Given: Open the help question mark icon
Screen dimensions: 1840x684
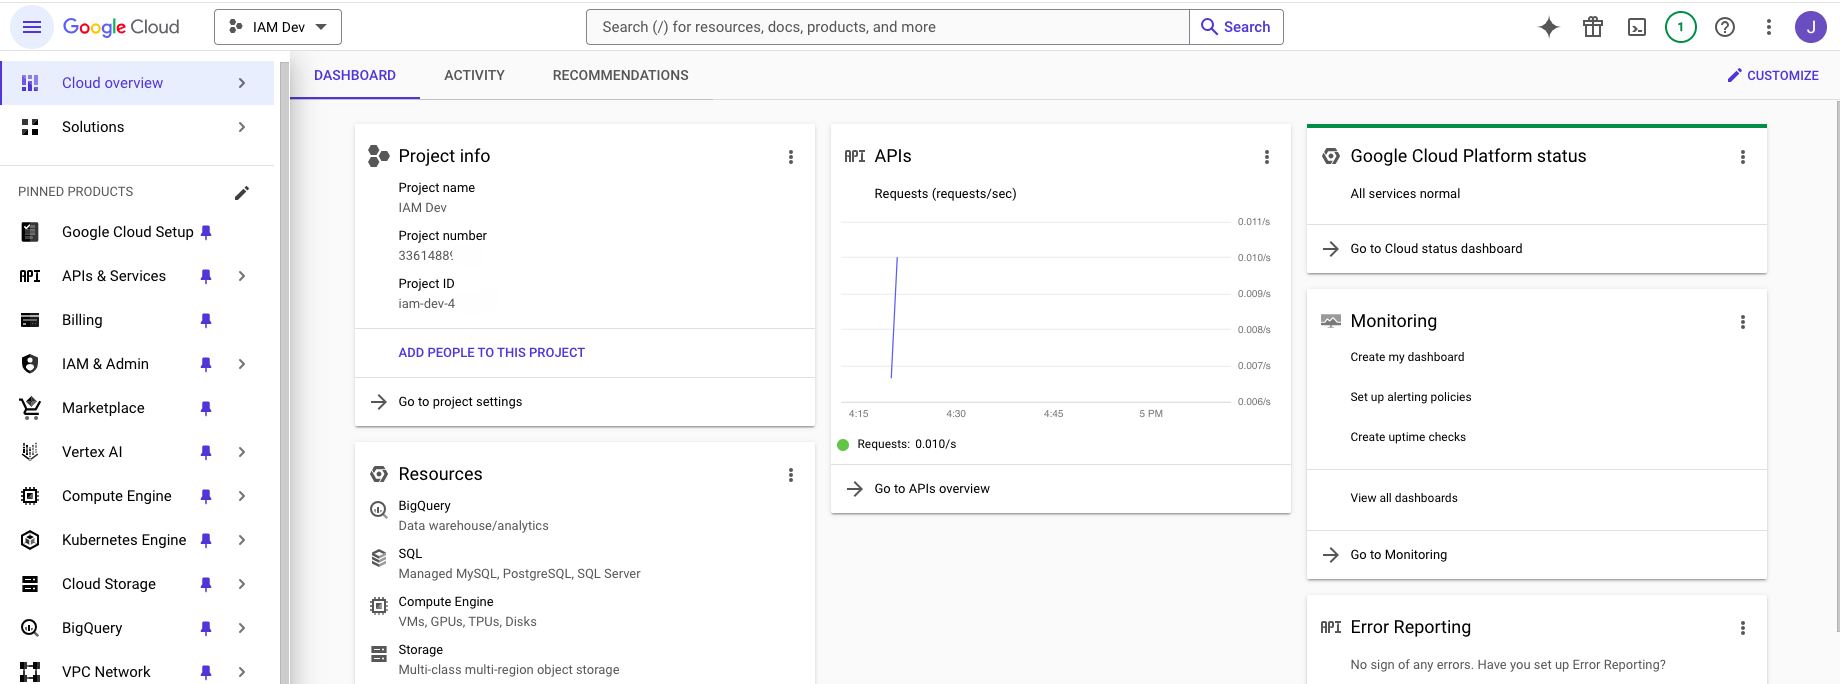Looking at the screenshot, I should pyautogui.click(x=1725, y=27).
